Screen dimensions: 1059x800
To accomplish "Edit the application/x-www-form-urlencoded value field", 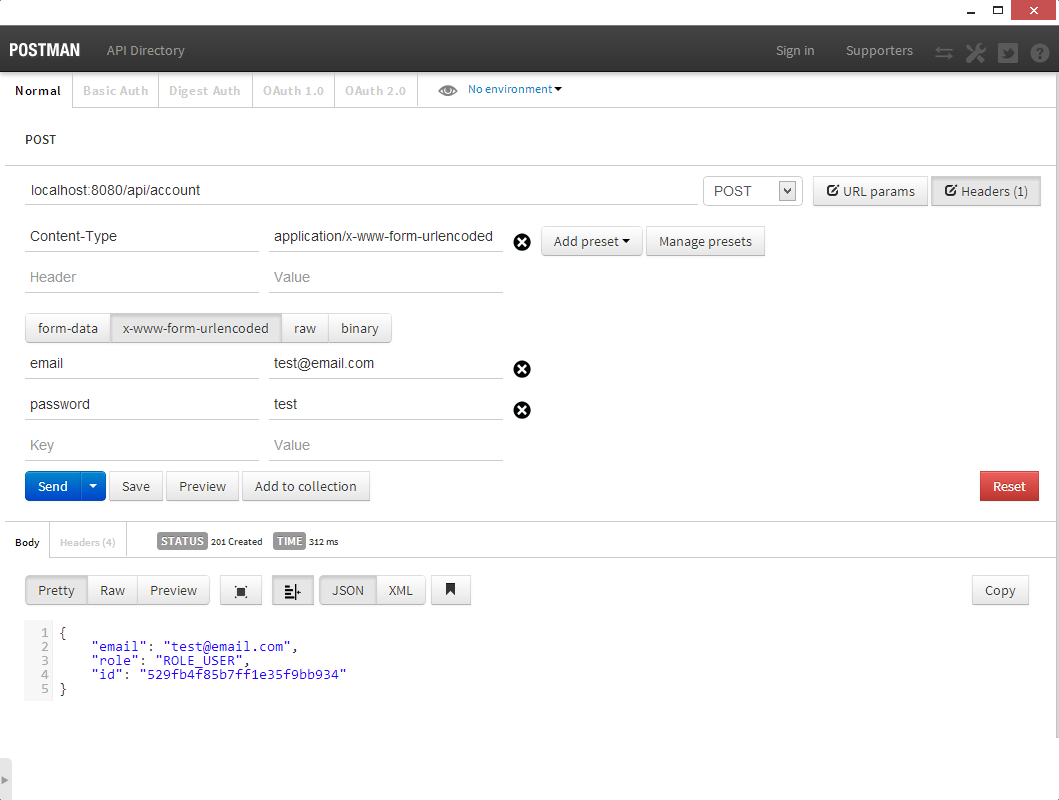I will pyautogui.click(x=386, y=236).
